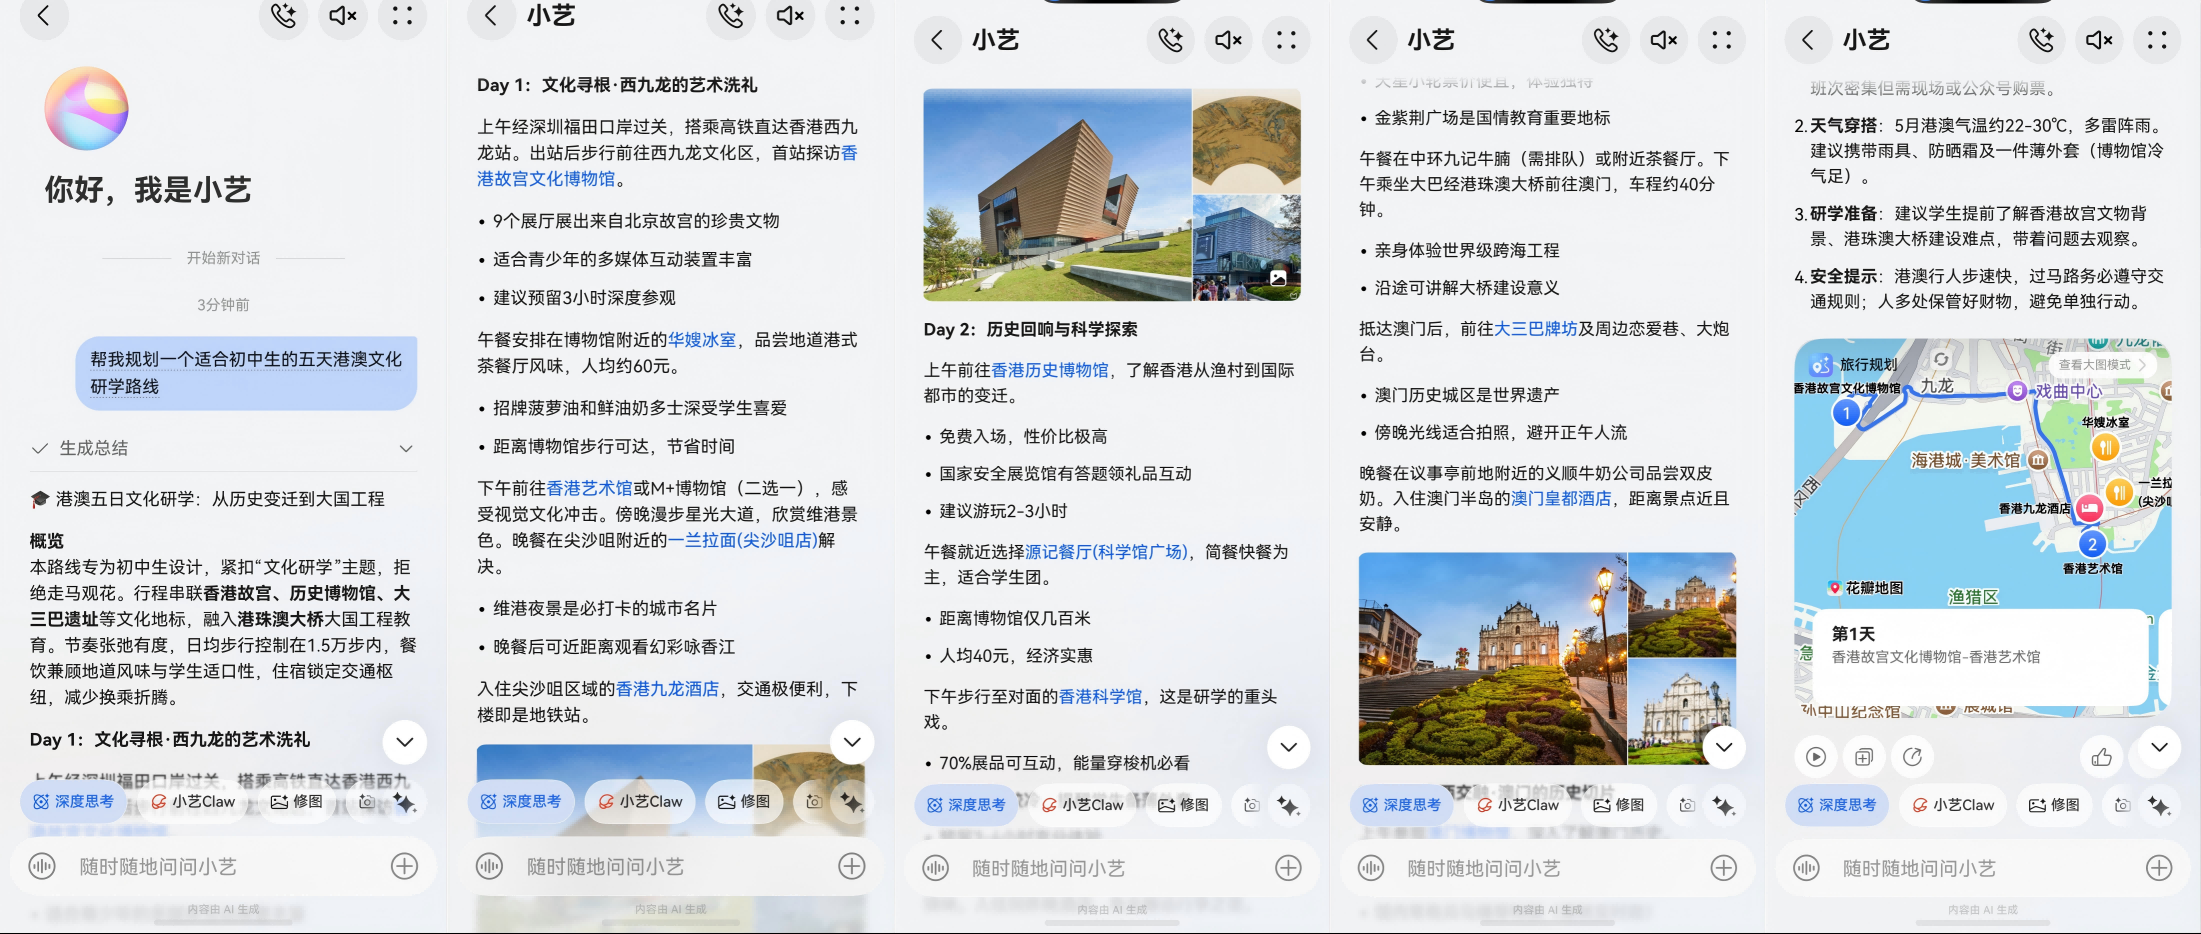
Task: Open the 大三巴牌坊 link
Action: point(1536,329)
